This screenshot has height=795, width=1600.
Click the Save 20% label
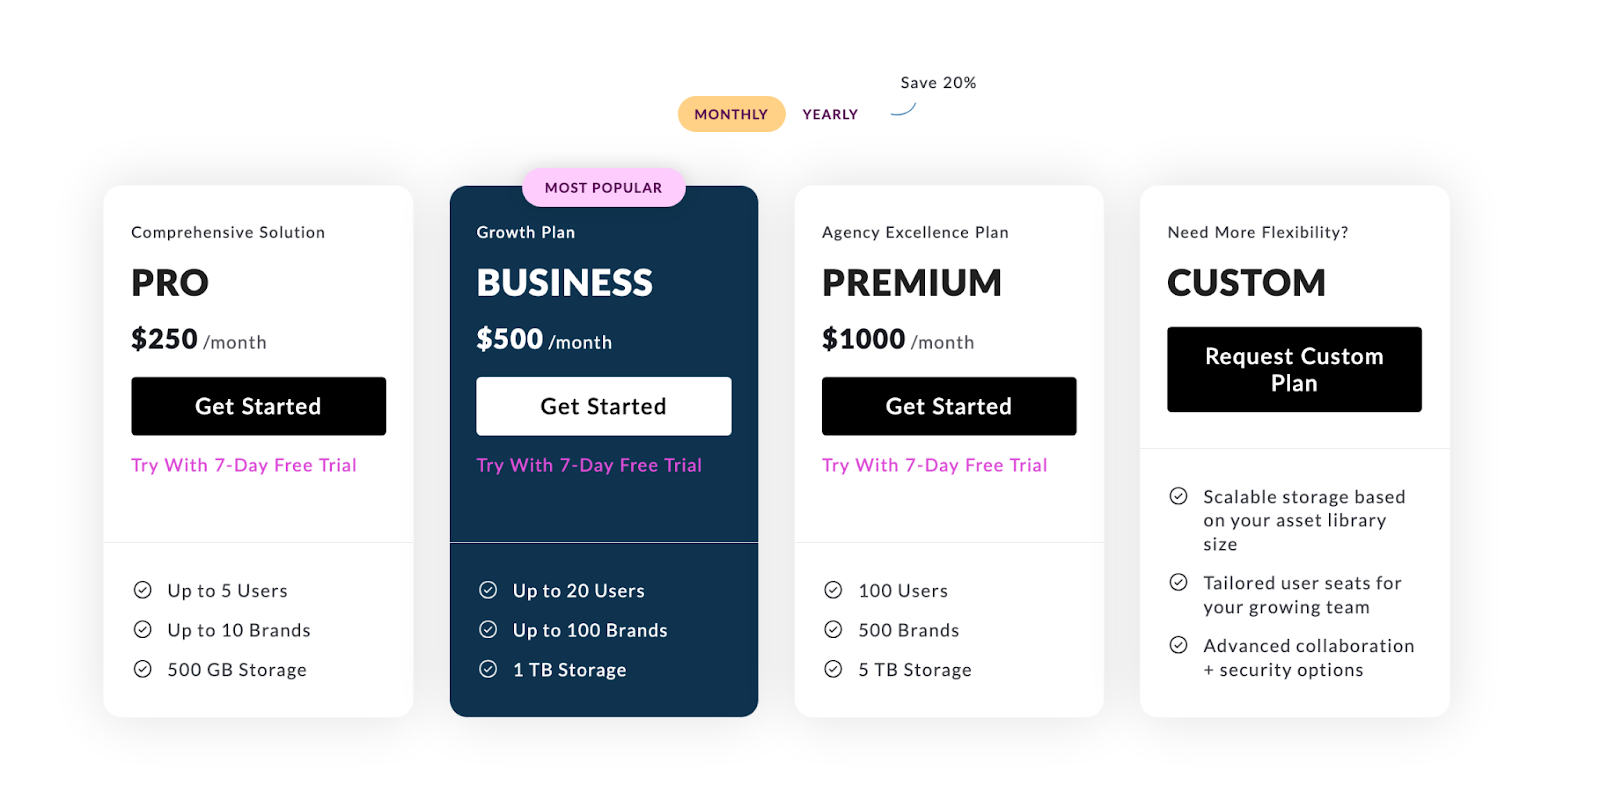click(937, 82)
